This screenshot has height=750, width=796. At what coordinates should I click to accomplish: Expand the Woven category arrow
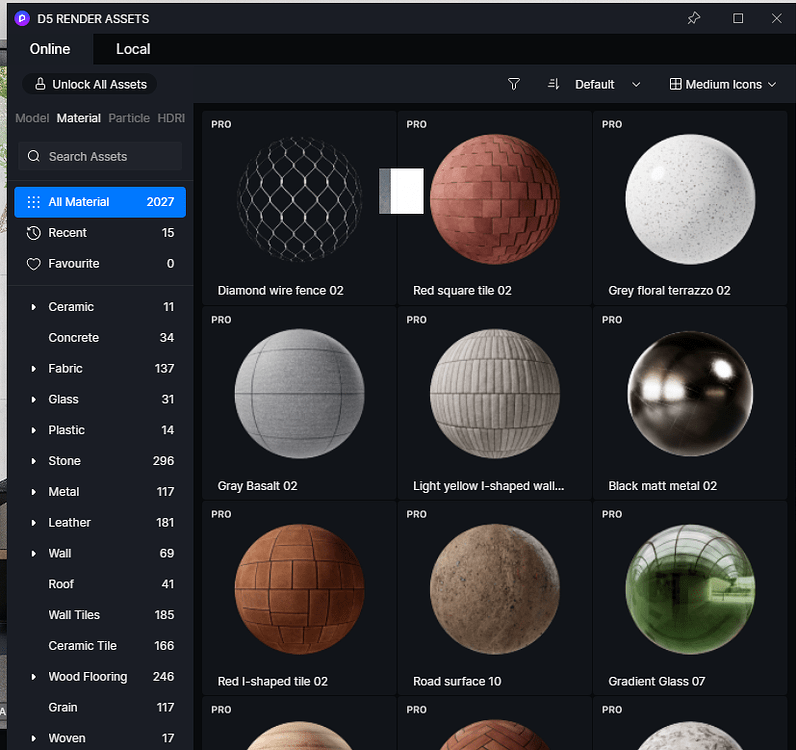pyautogui.click(x=34, y=738)
